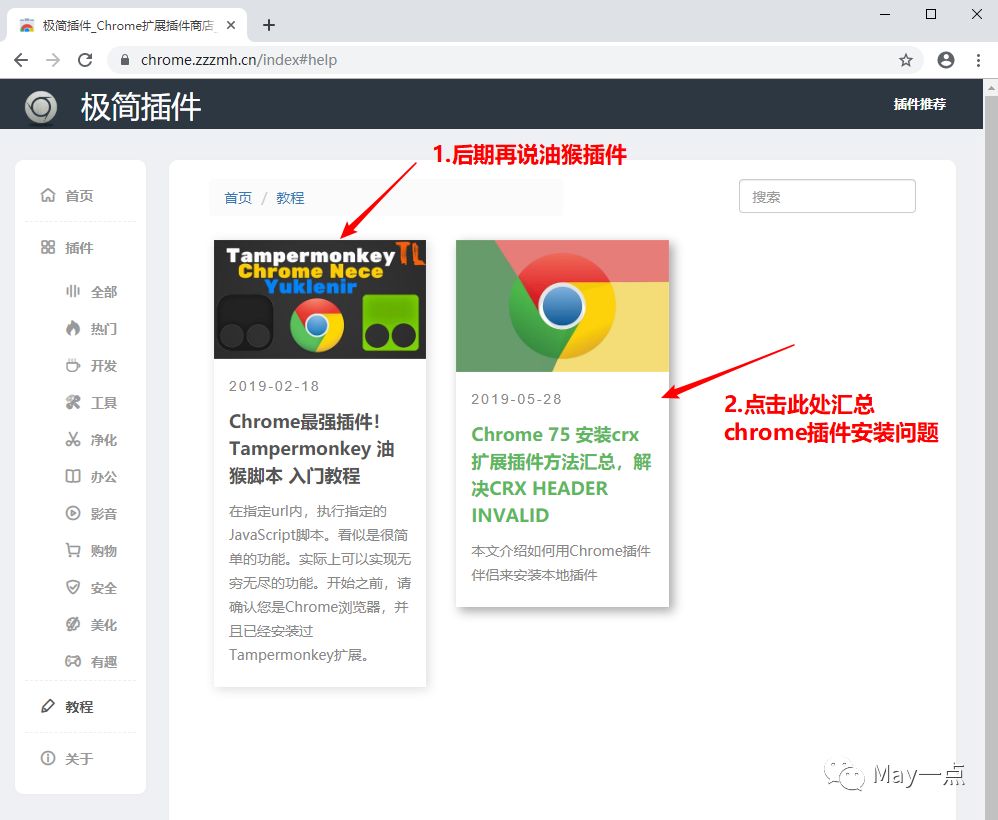Click the cart icon beside 购物

[x=73, y=550]
